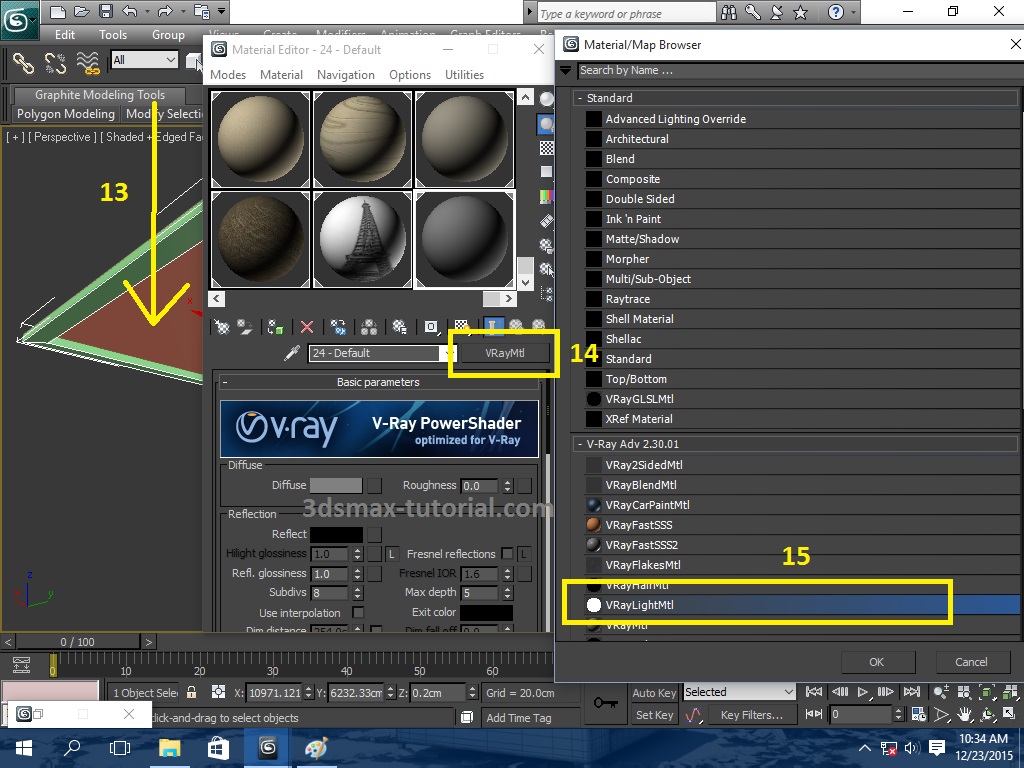
Task: Open the Navigation menu in Material Editor
Action: [x=345, y=75]
